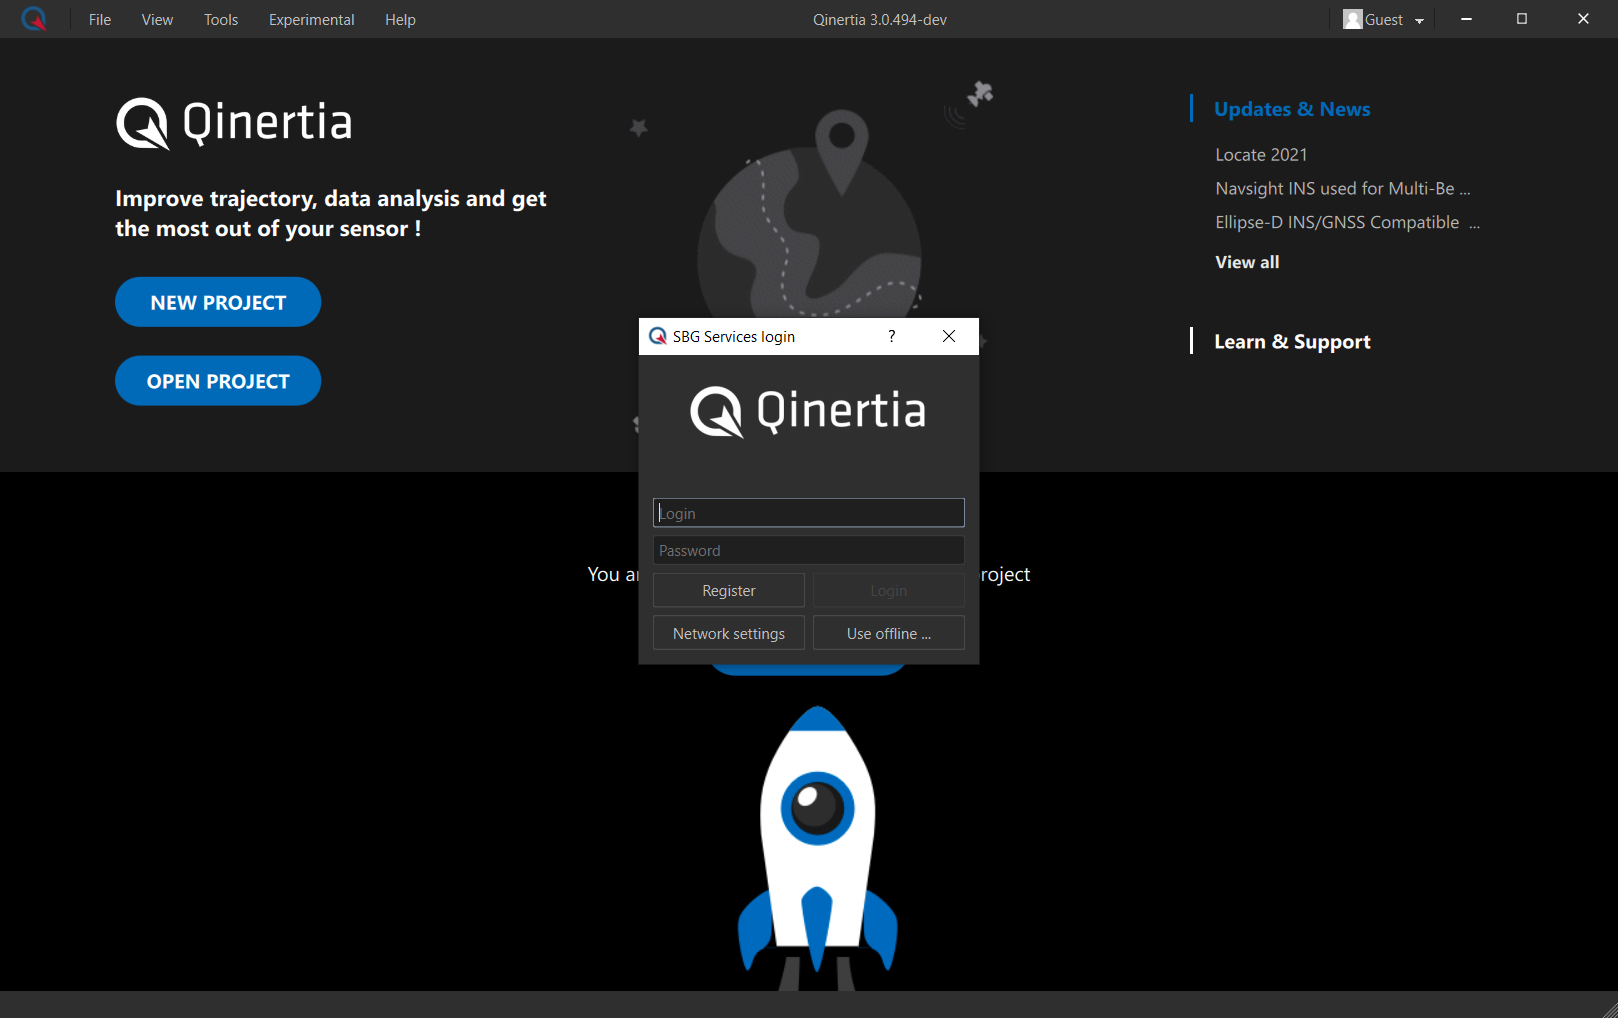Click the disabled Login button in dialog
Viewport: 1618px width, 1018px height.
click(x=889, y=590)
